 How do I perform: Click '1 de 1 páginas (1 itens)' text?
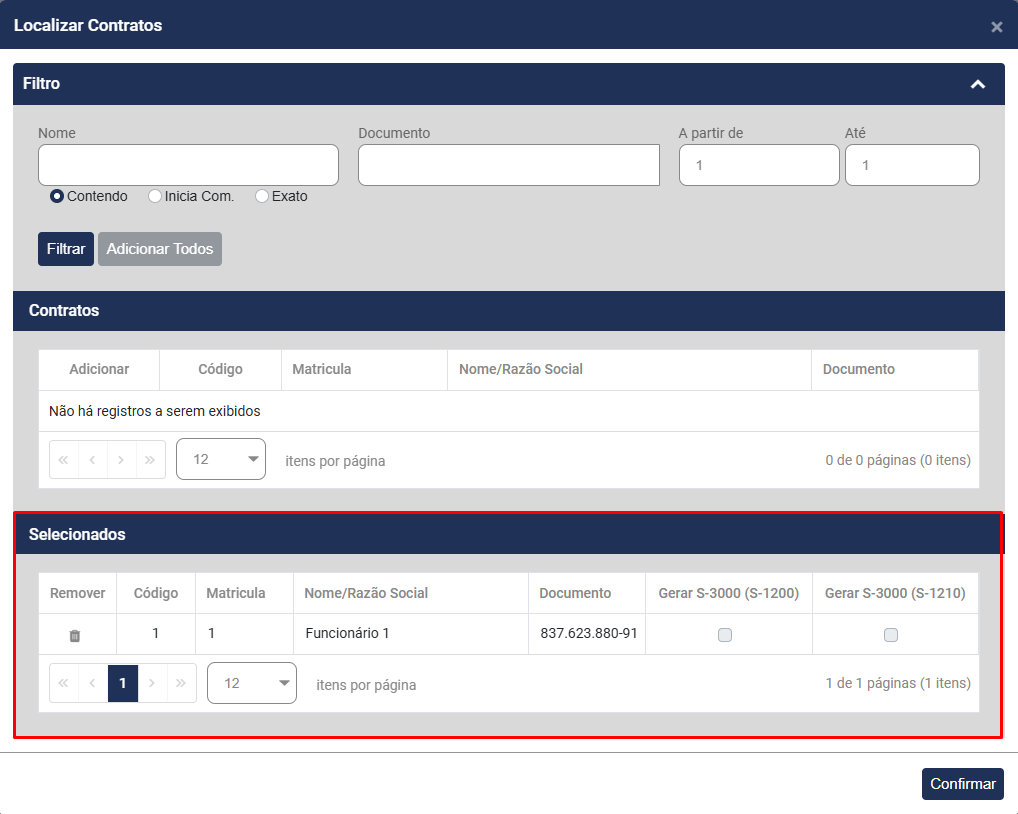coord(898,684)
